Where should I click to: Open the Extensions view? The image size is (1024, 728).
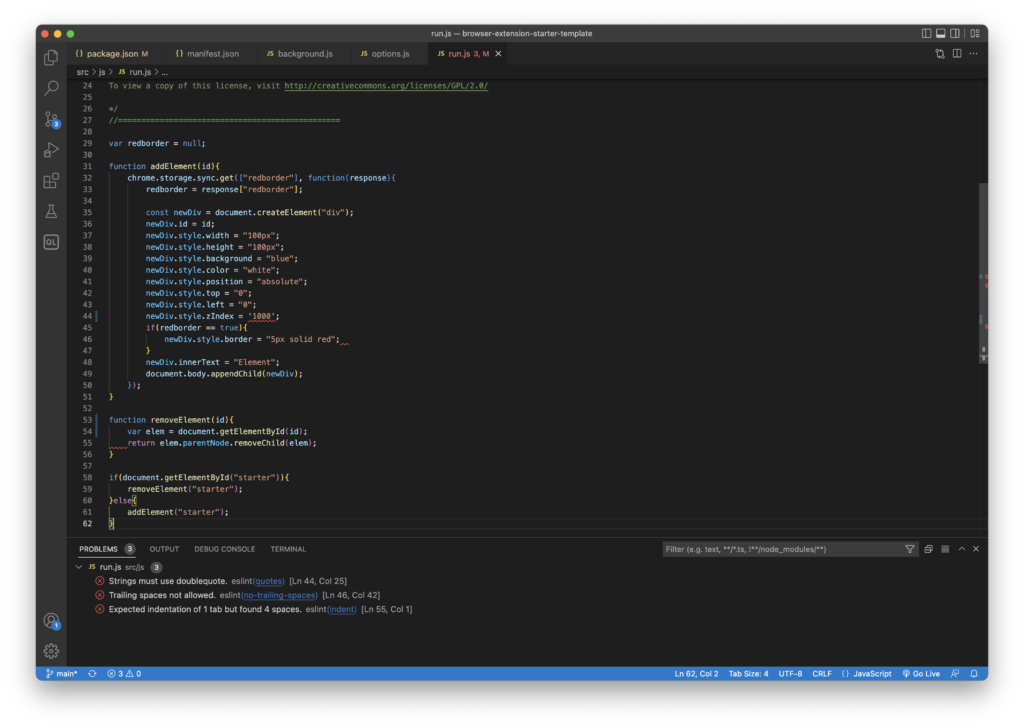click(x=51, y=181)
